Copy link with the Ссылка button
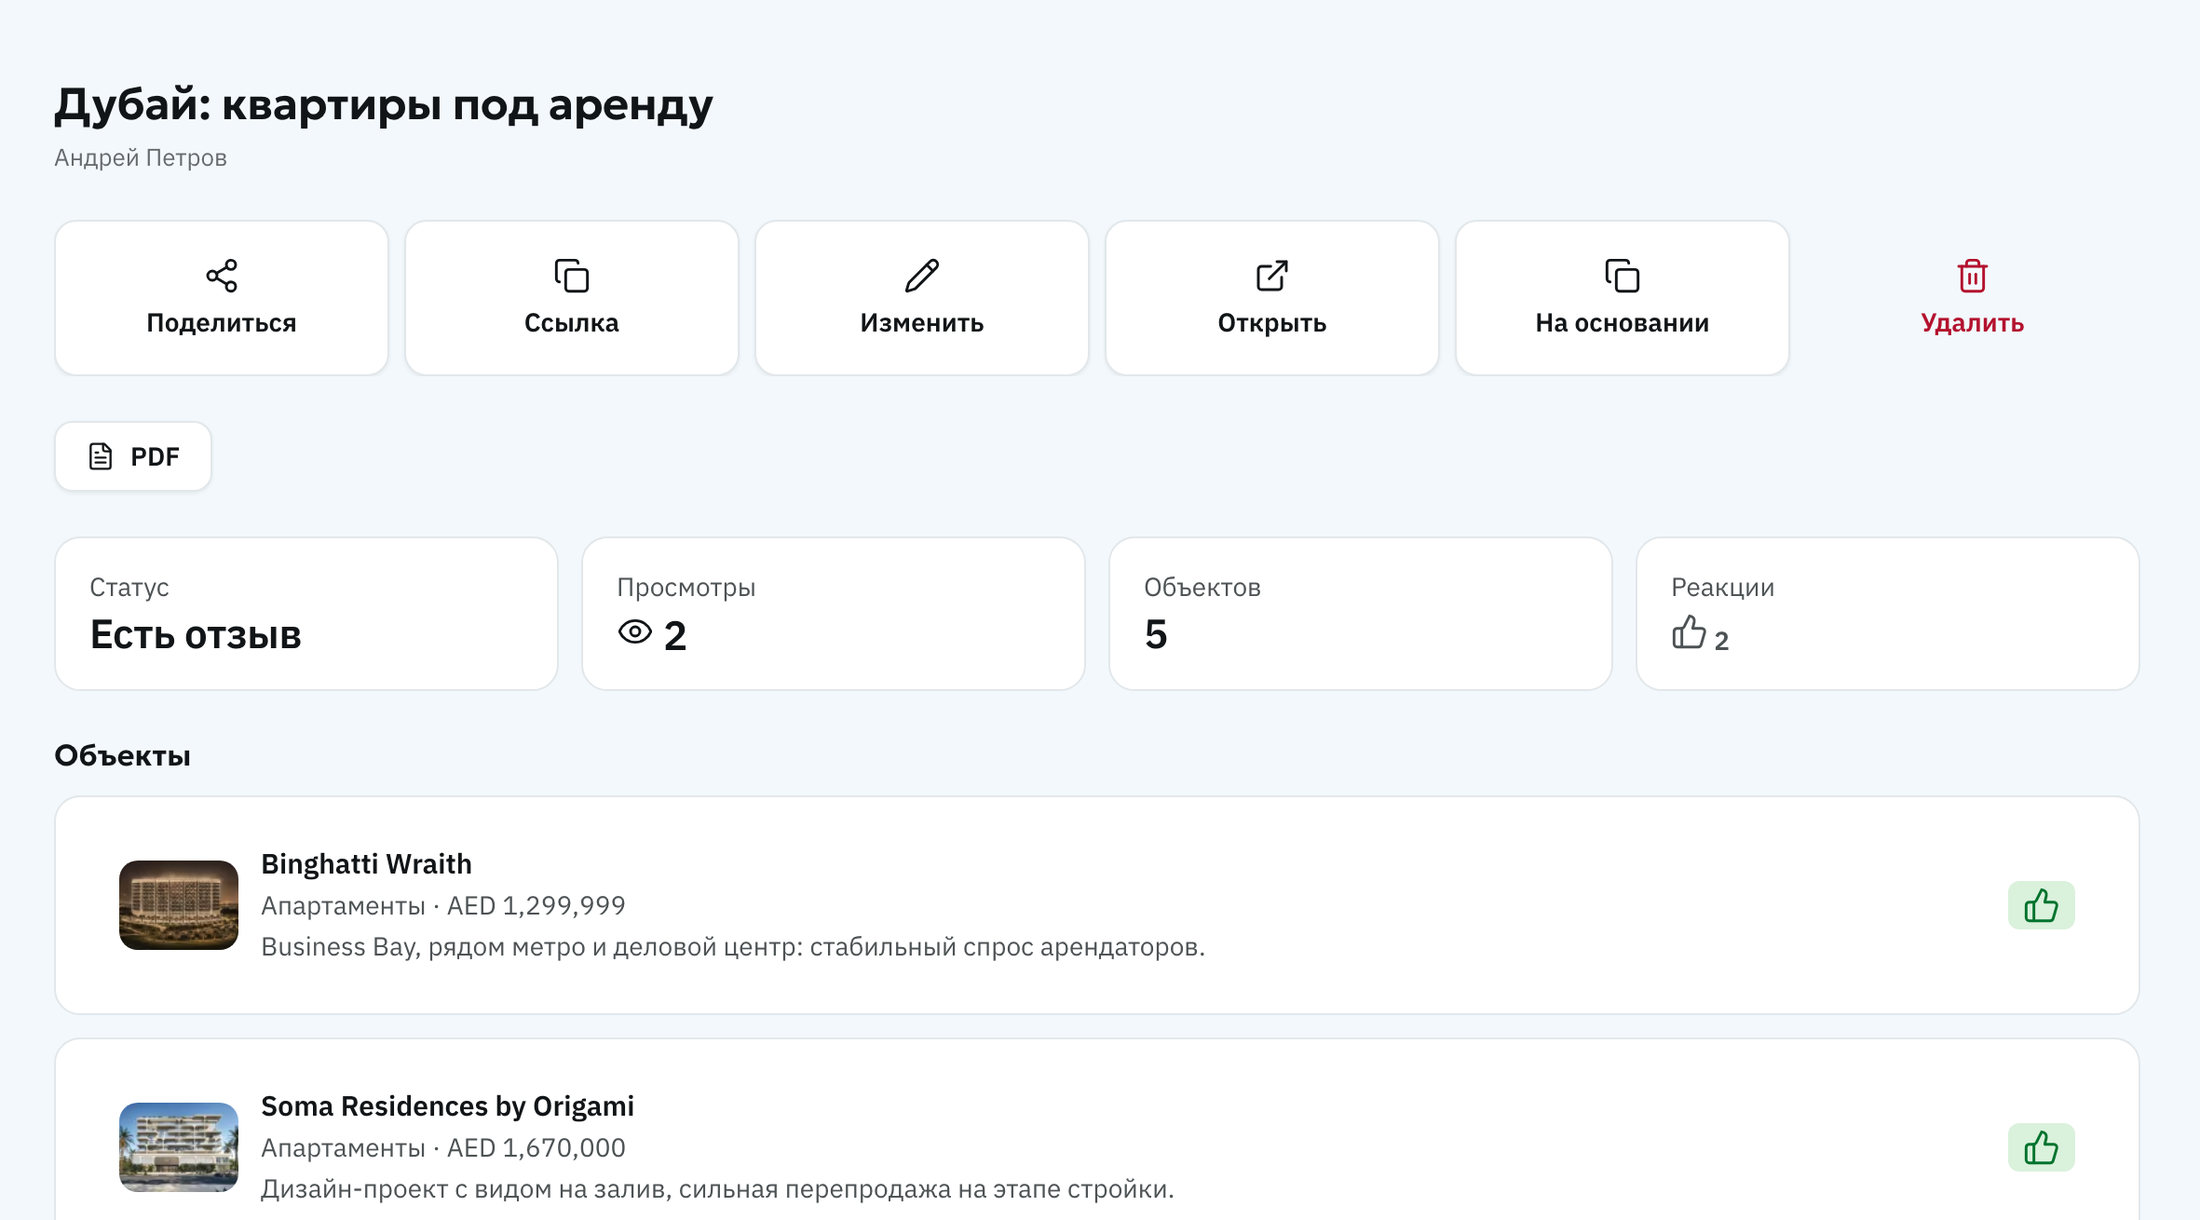This screenshot has width=2200, height=1220. tap(571, 298)
